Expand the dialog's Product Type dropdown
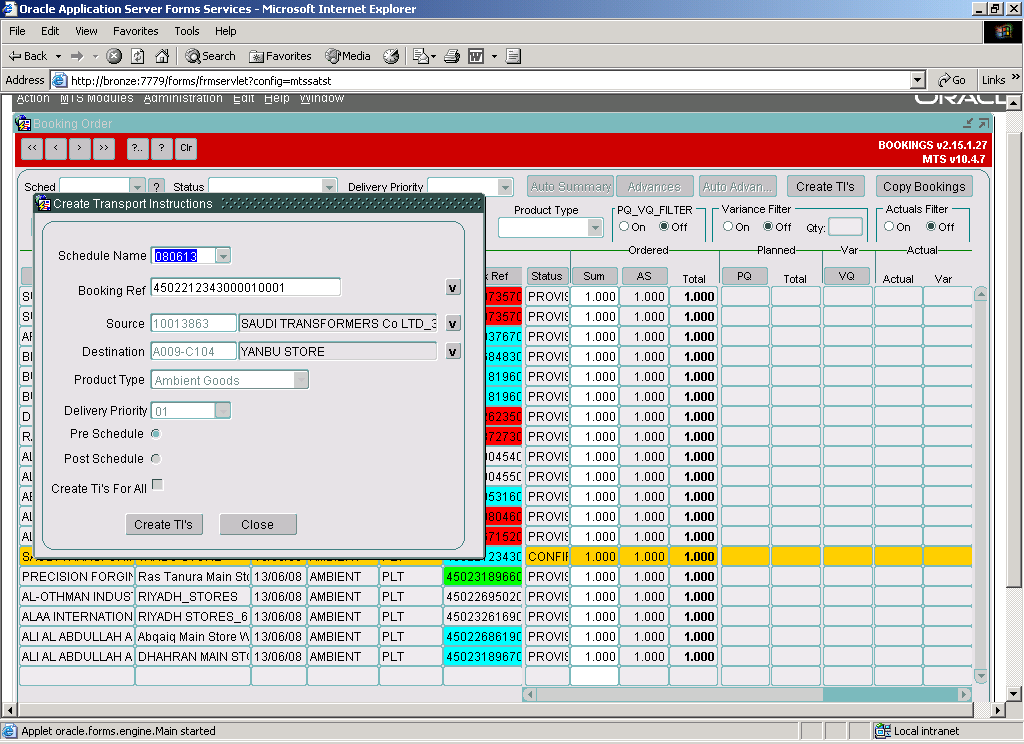 point(300,380)
